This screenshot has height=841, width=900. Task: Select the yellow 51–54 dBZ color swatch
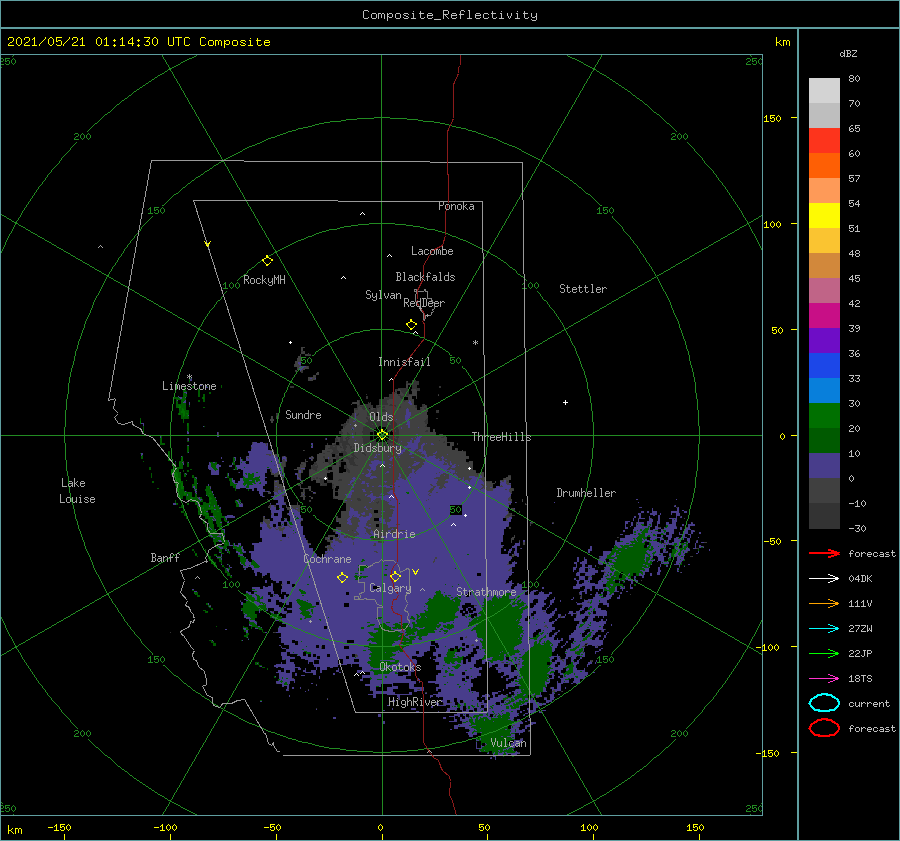(824, 216)
